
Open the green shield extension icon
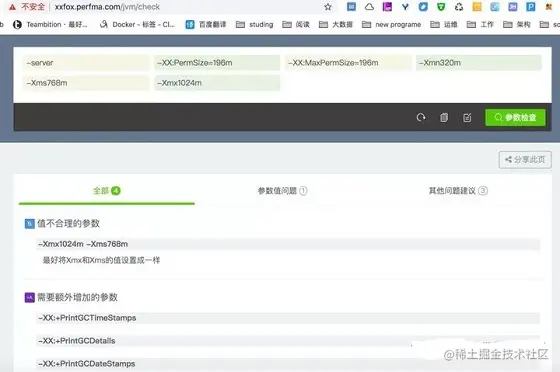(441, 7)
